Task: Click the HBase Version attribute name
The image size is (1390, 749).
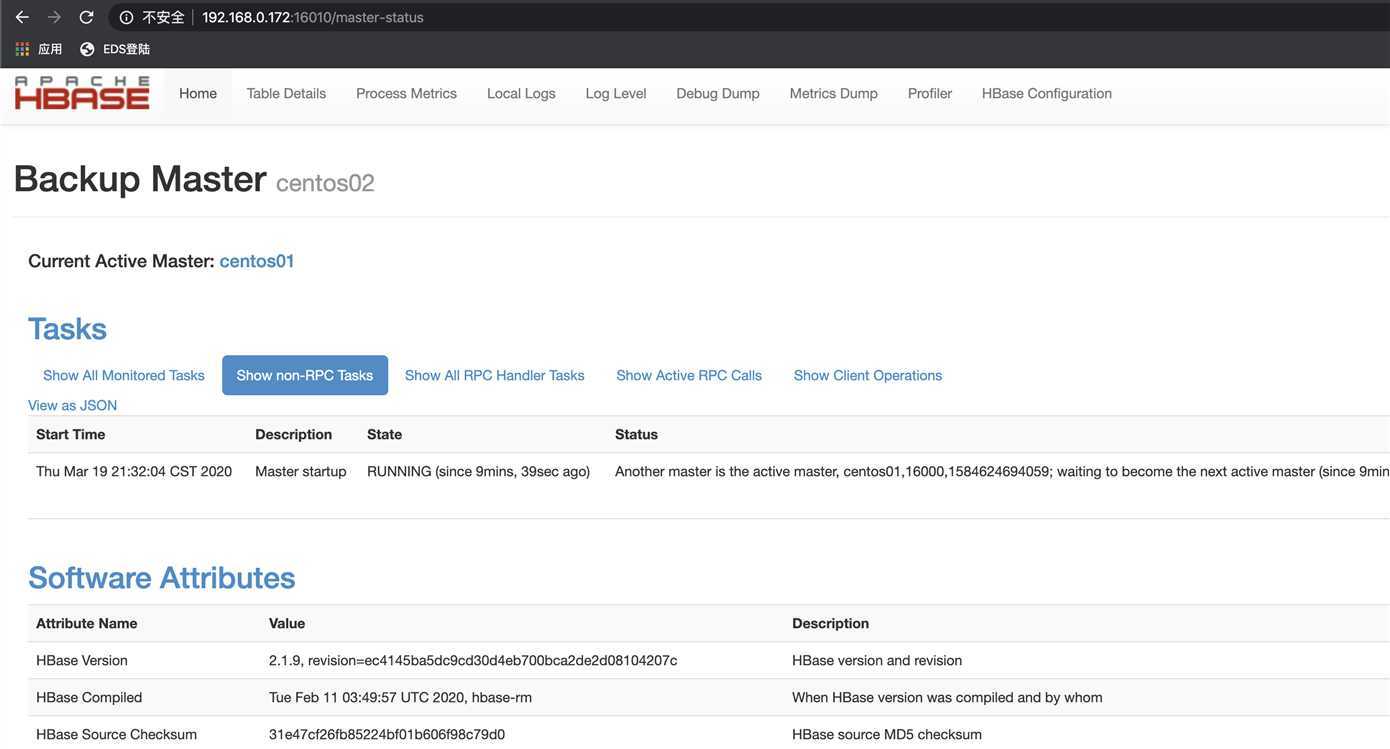Action: click(82, 660)
